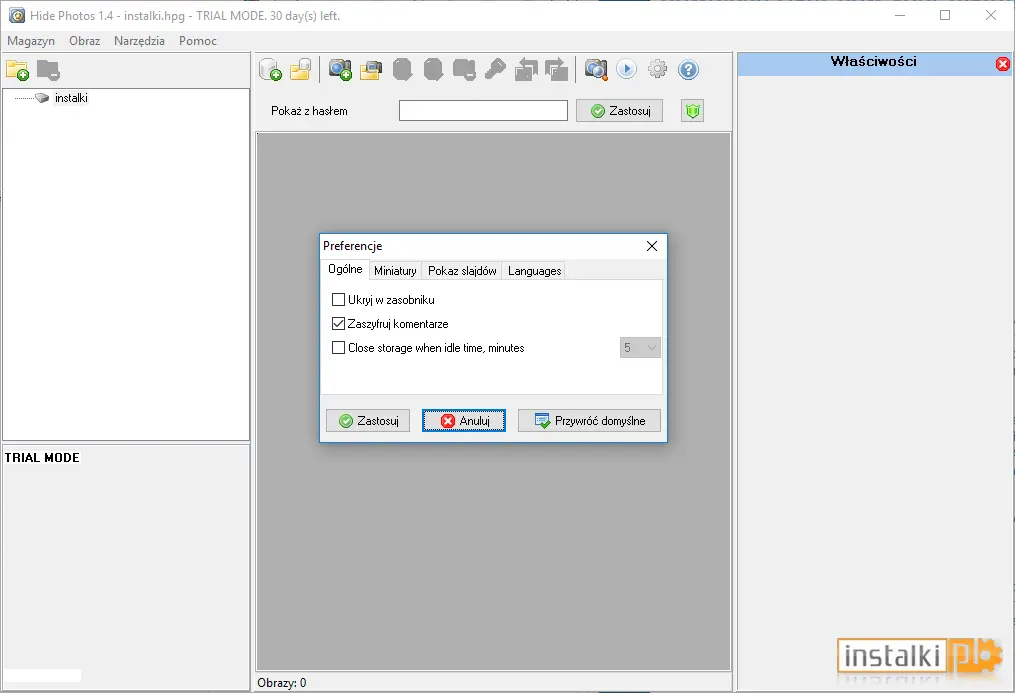Toggle Close storage when idle time checkbox
Viewport: 1015px width, 693px height.
[338, 347]
